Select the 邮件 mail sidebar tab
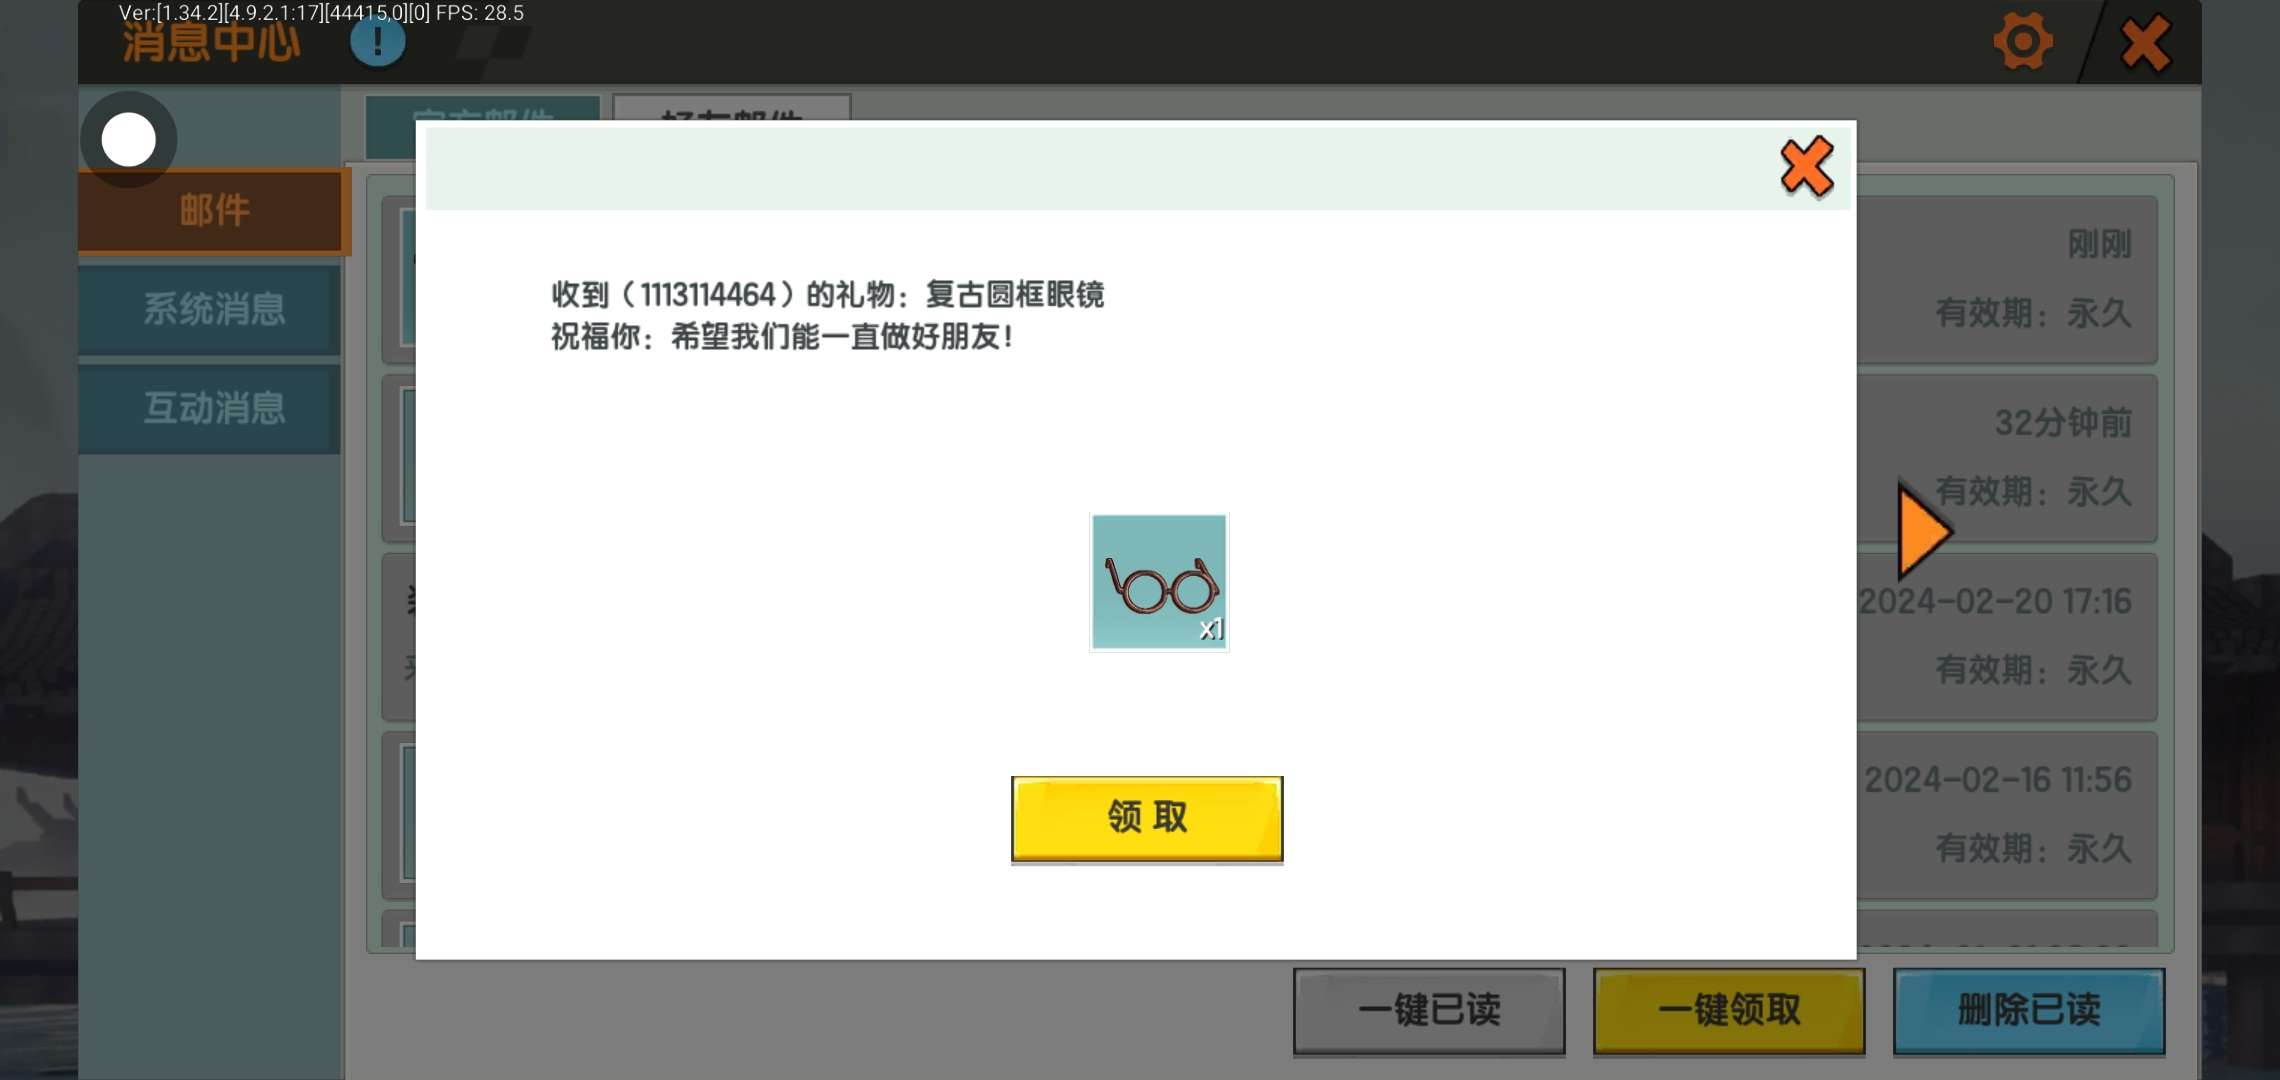The width and height of the screenshot is (2280, 1080). click(213, 211)
